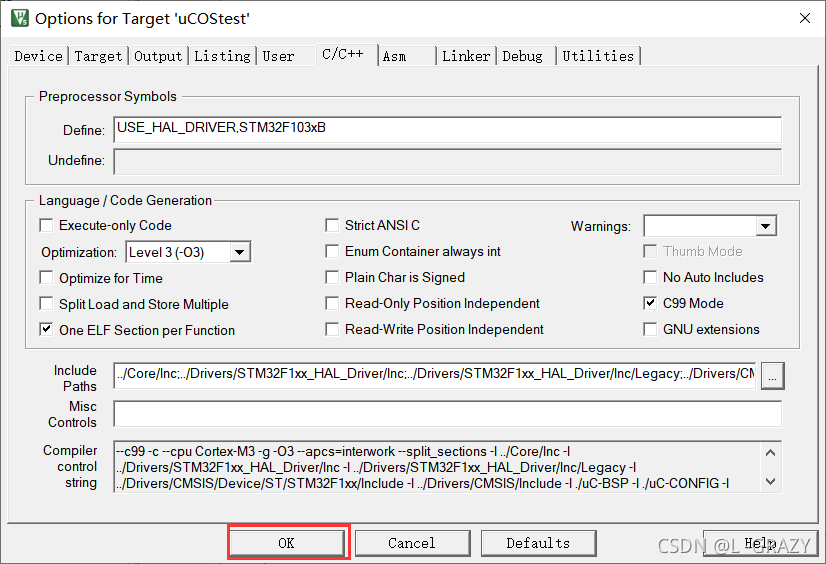Click compiler string scroll up arrow
The height and width of the screenshot is (564, 826).
(x=770, y=453)
